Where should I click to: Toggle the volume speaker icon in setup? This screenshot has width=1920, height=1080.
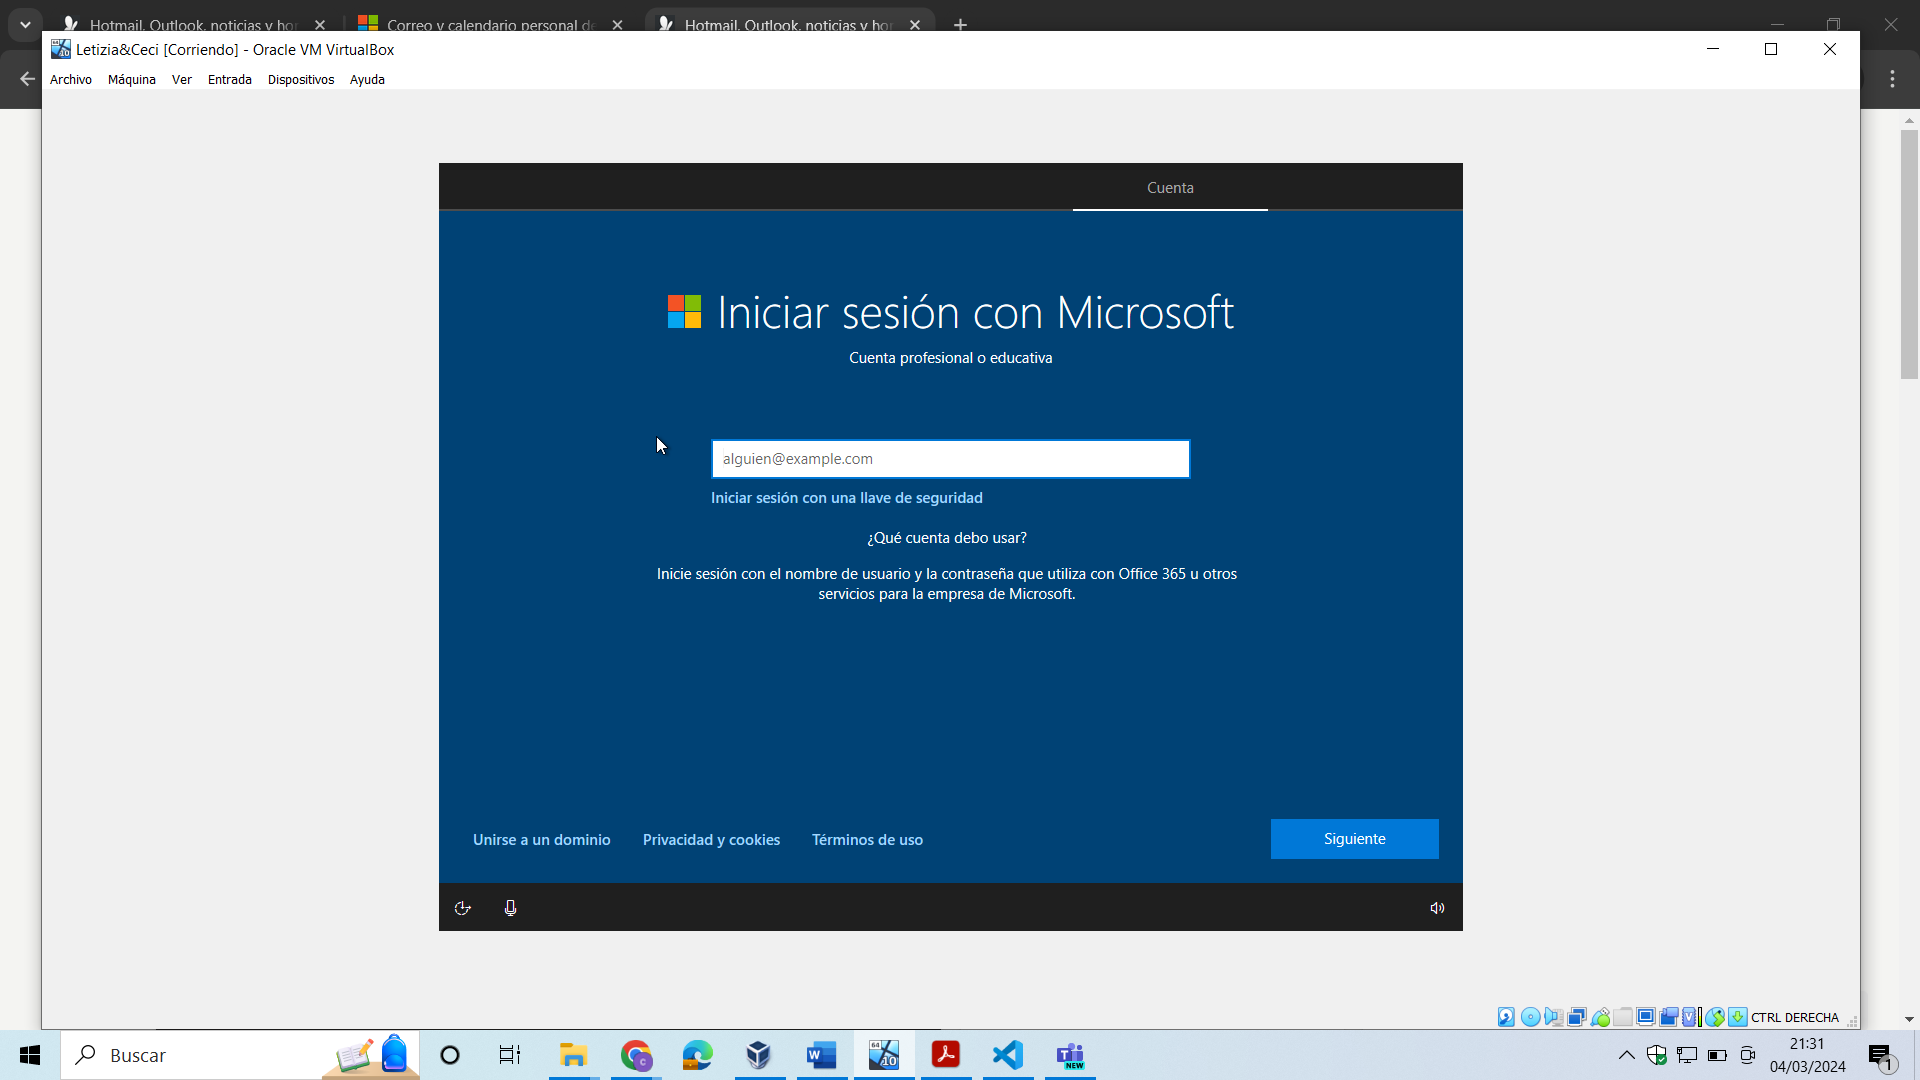tap(1437, 908)
